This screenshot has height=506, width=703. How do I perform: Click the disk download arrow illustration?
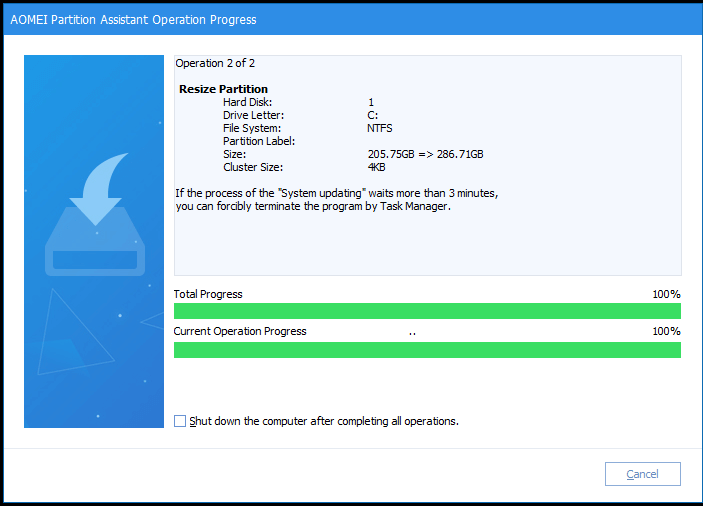(95, 214)
